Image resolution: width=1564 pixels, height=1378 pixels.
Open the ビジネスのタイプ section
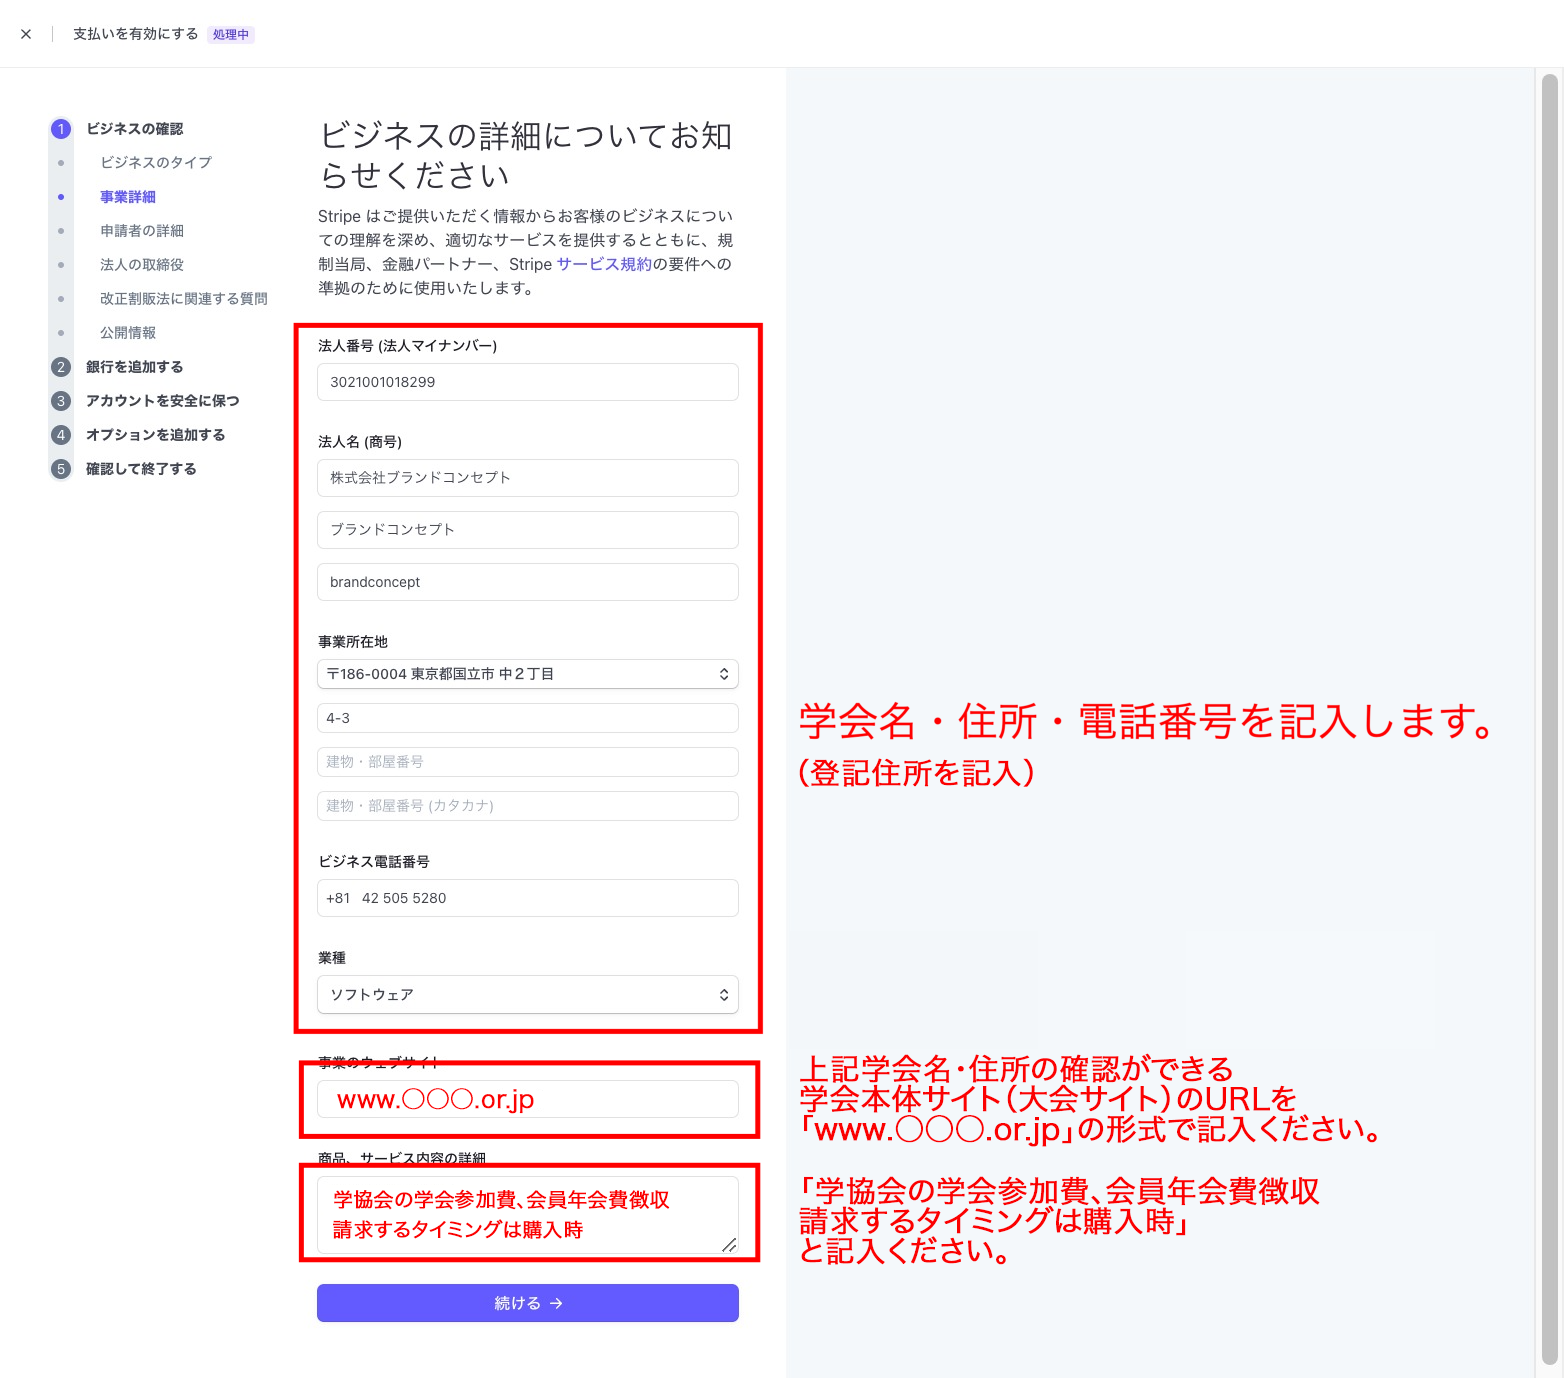155,162
